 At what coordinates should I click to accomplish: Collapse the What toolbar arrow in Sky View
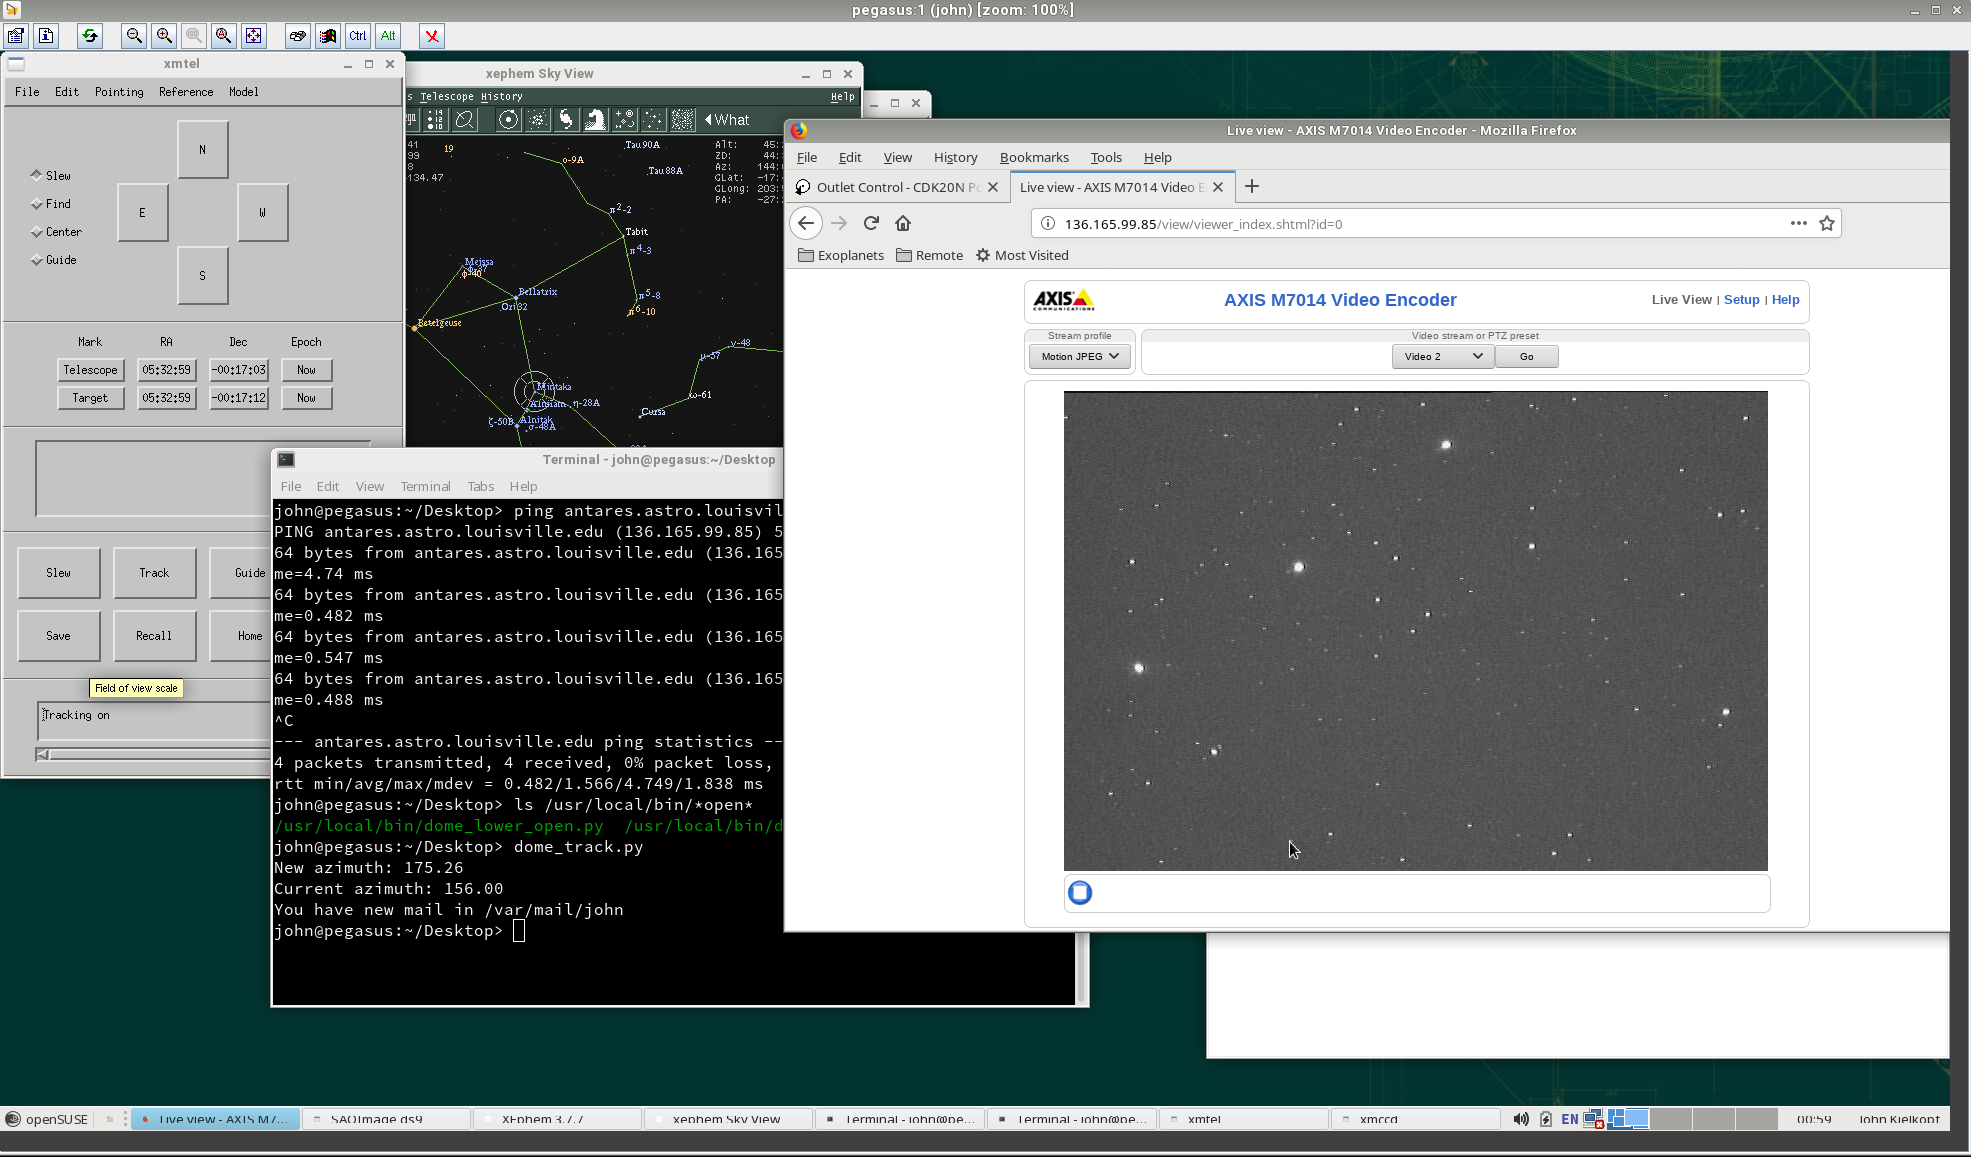click(708, 120)
